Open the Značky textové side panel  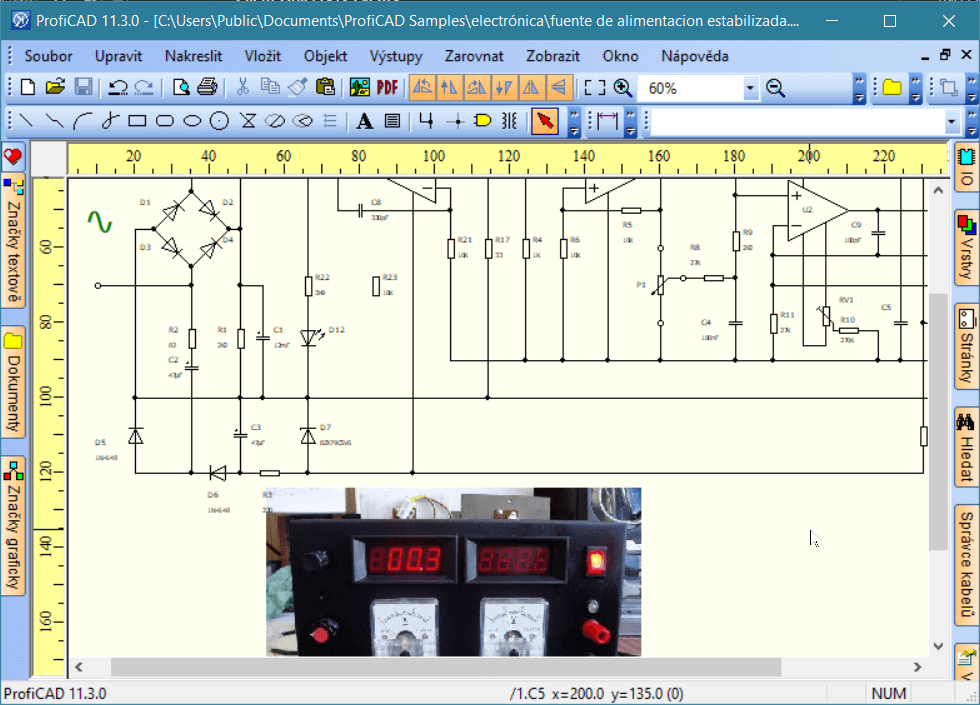(x=13, y=241)
